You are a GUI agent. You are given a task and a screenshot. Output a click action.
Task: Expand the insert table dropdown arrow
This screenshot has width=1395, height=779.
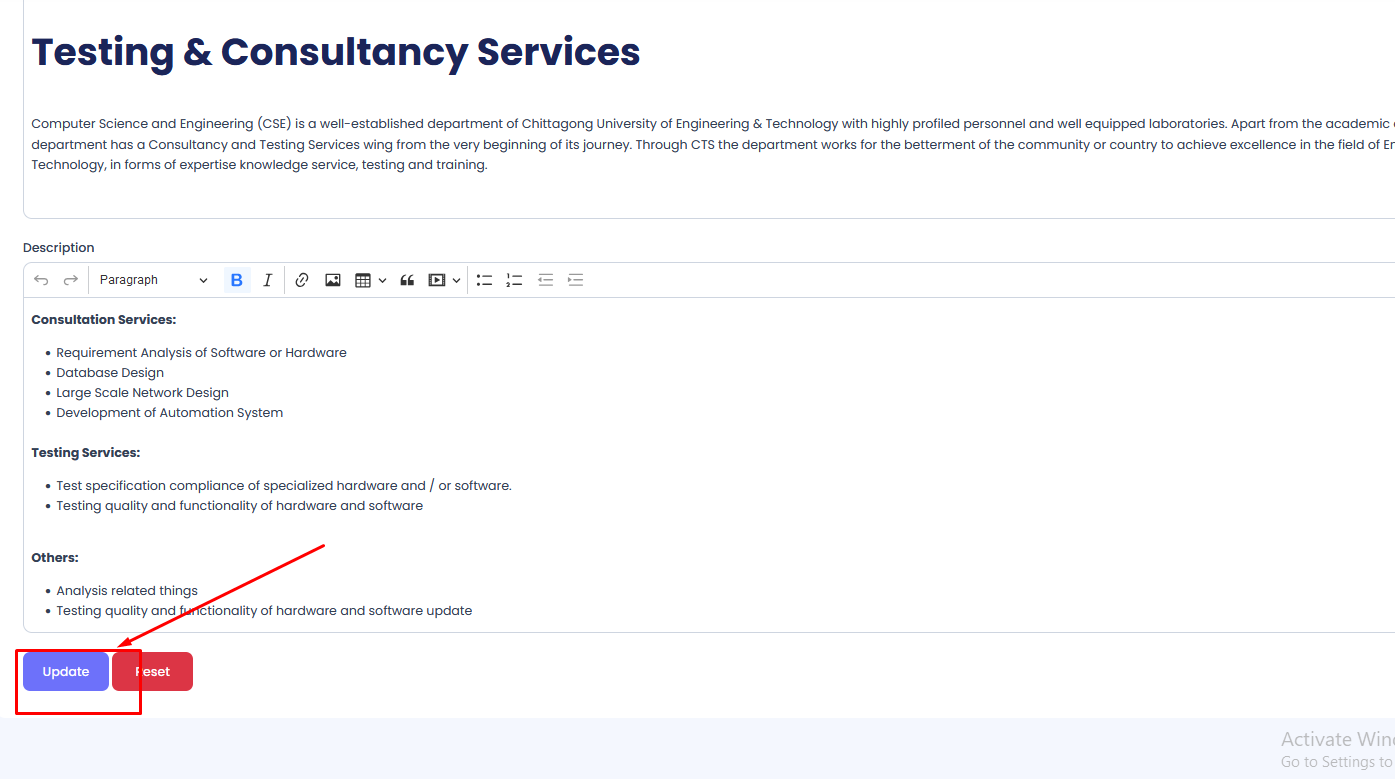(x=383, y=281)
